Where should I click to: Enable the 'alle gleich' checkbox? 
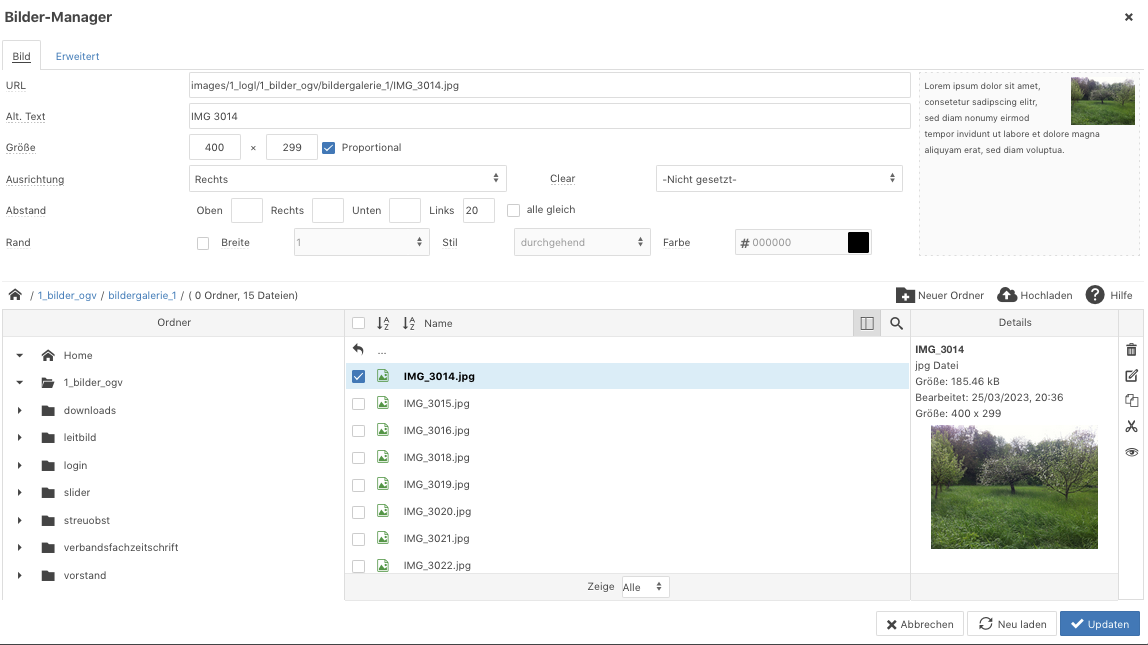tap(514, 210)
